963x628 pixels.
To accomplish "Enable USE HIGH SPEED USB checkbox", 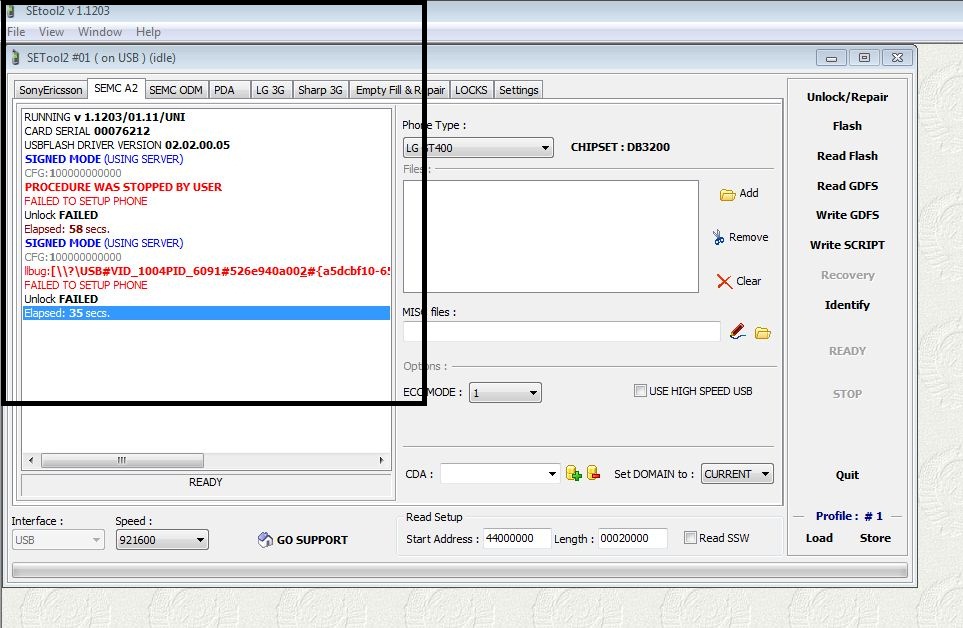I will [x=640, y=390].
